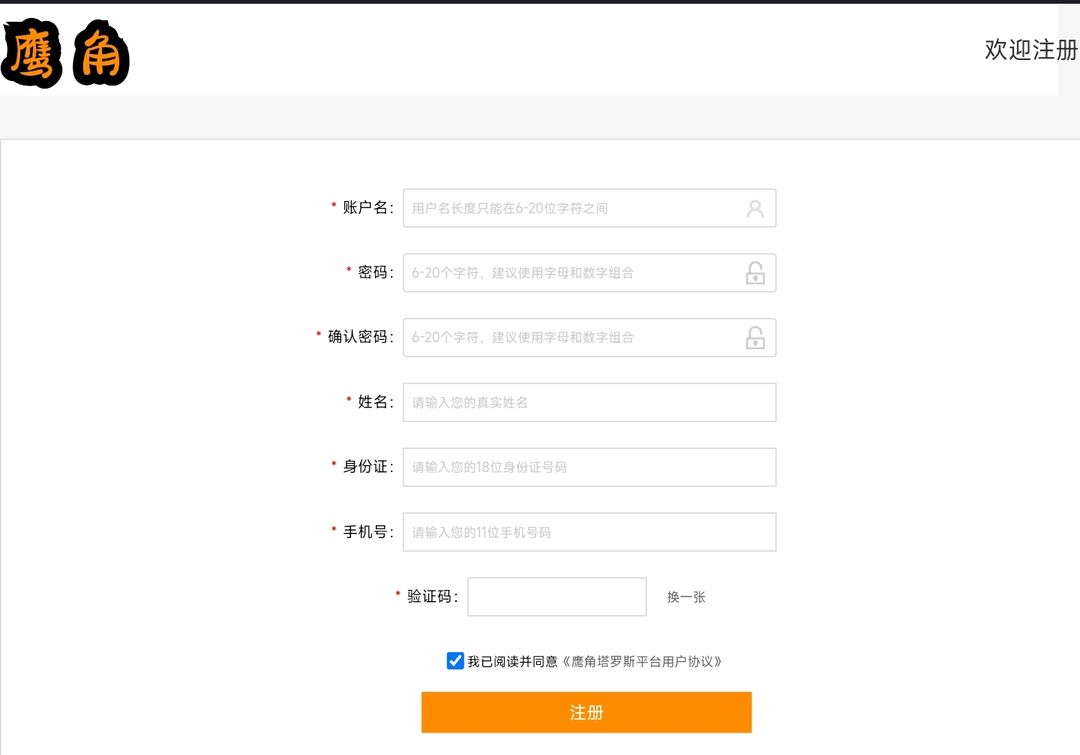Focus the 验证码 captcha input box

(557, 597)
